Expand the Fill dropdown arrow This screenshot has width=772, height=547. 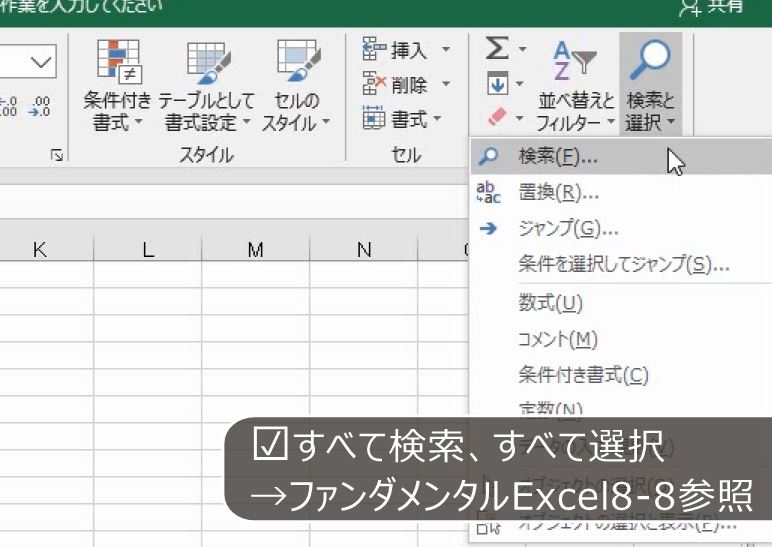pyautogui.click(x=519, y=84)
